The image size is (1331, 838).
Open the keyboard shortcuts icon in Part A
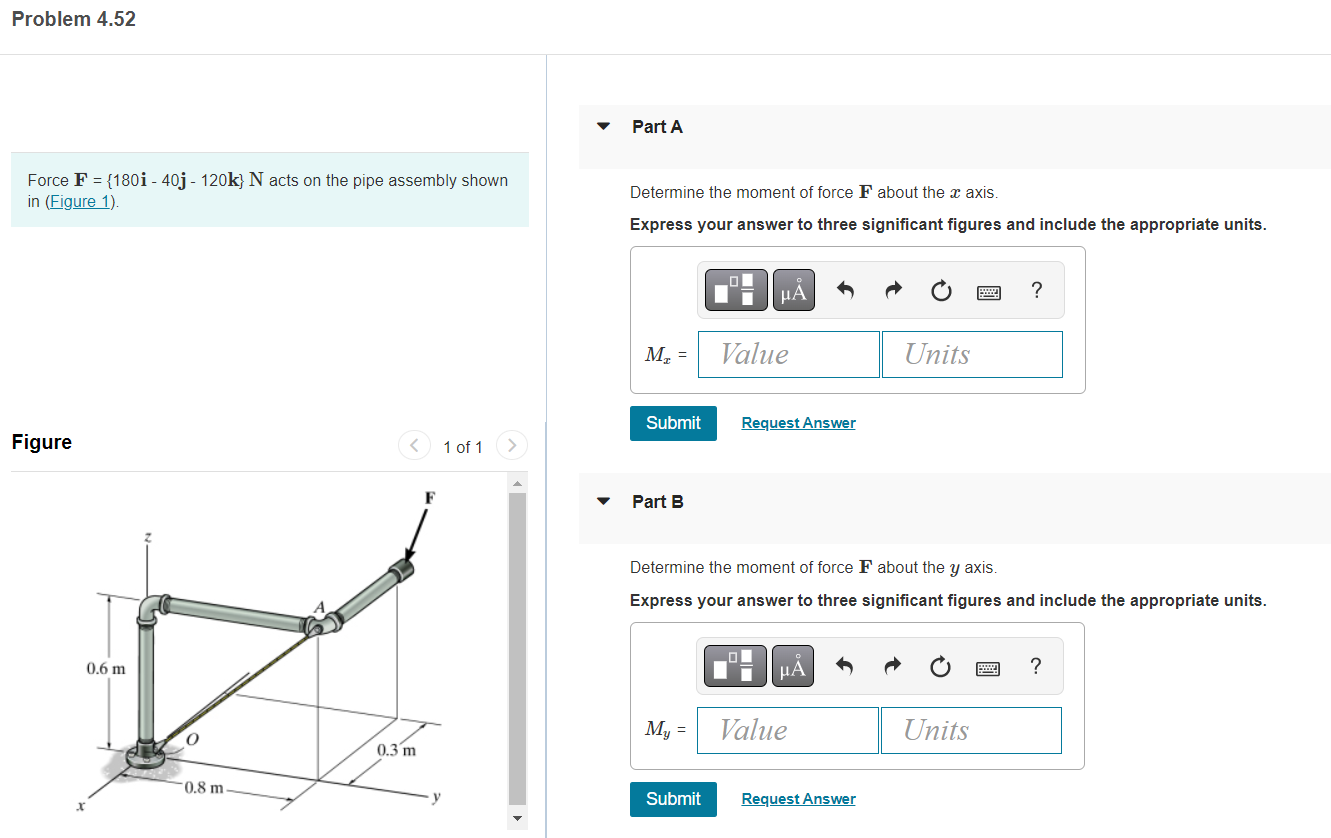(988, 290)
